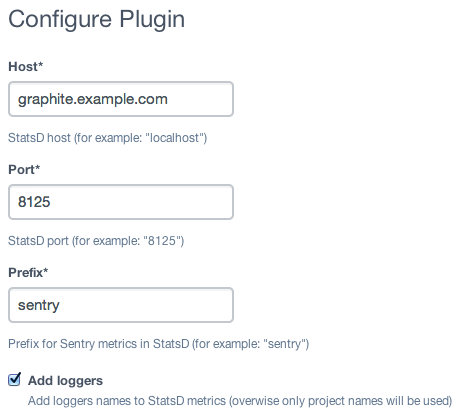Click the required asterisk beside Host
The height and width of the screenshot is (417, 459).
pyautogui.click(x=41, y=64)
